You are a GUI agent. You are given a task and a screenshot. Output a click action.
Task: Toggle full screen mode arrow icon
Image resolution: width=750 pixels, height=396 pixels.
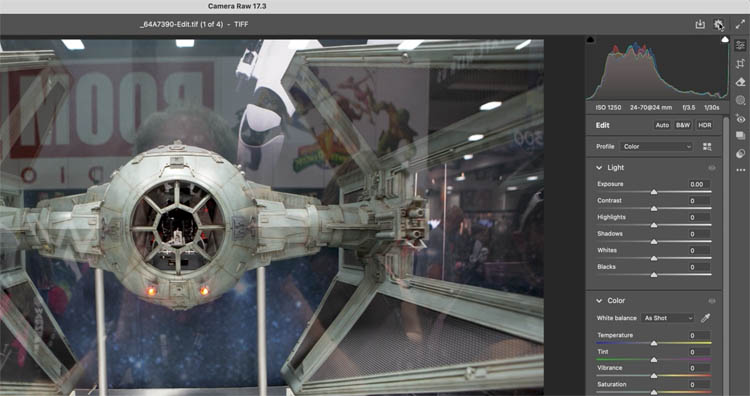[x=740, y=24]
